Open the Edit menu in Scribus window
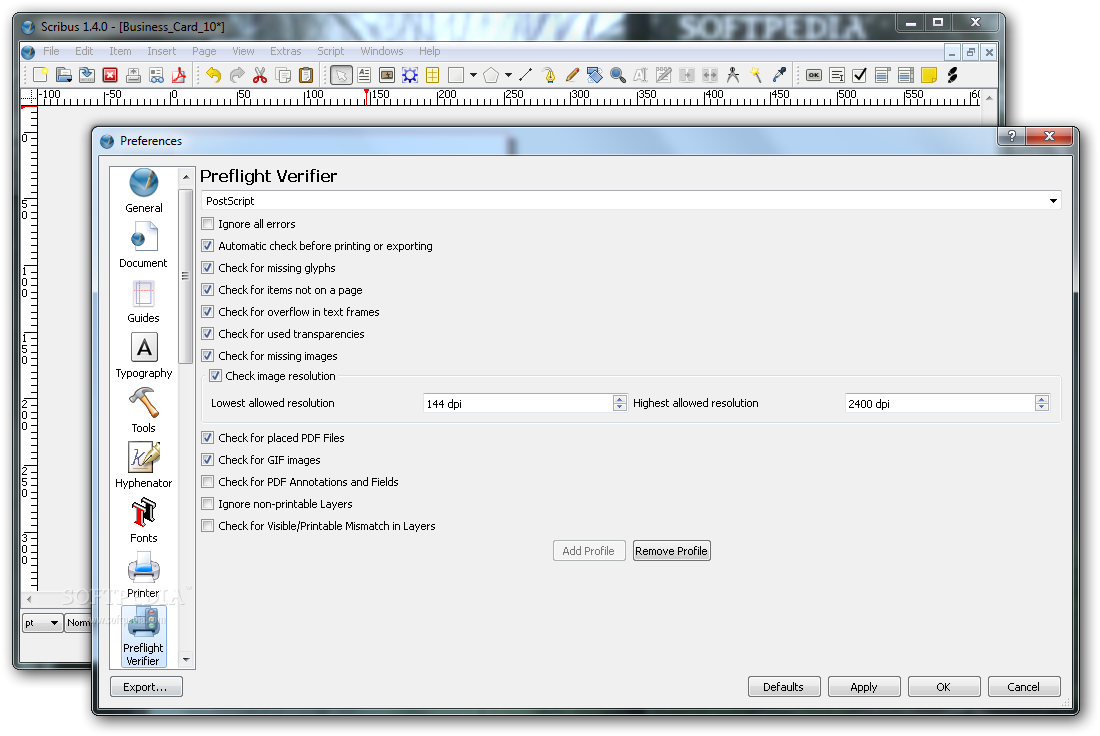Image resolution: width=1100 pixels, height=736 pixels. (x=84, y=51)
